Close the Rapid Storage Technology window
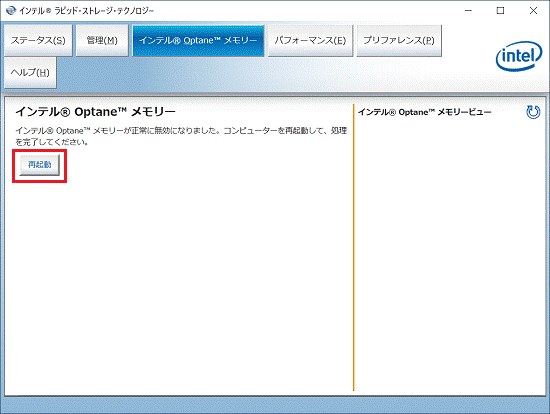The width and height of the screenshot is (550, 414). 533,11
